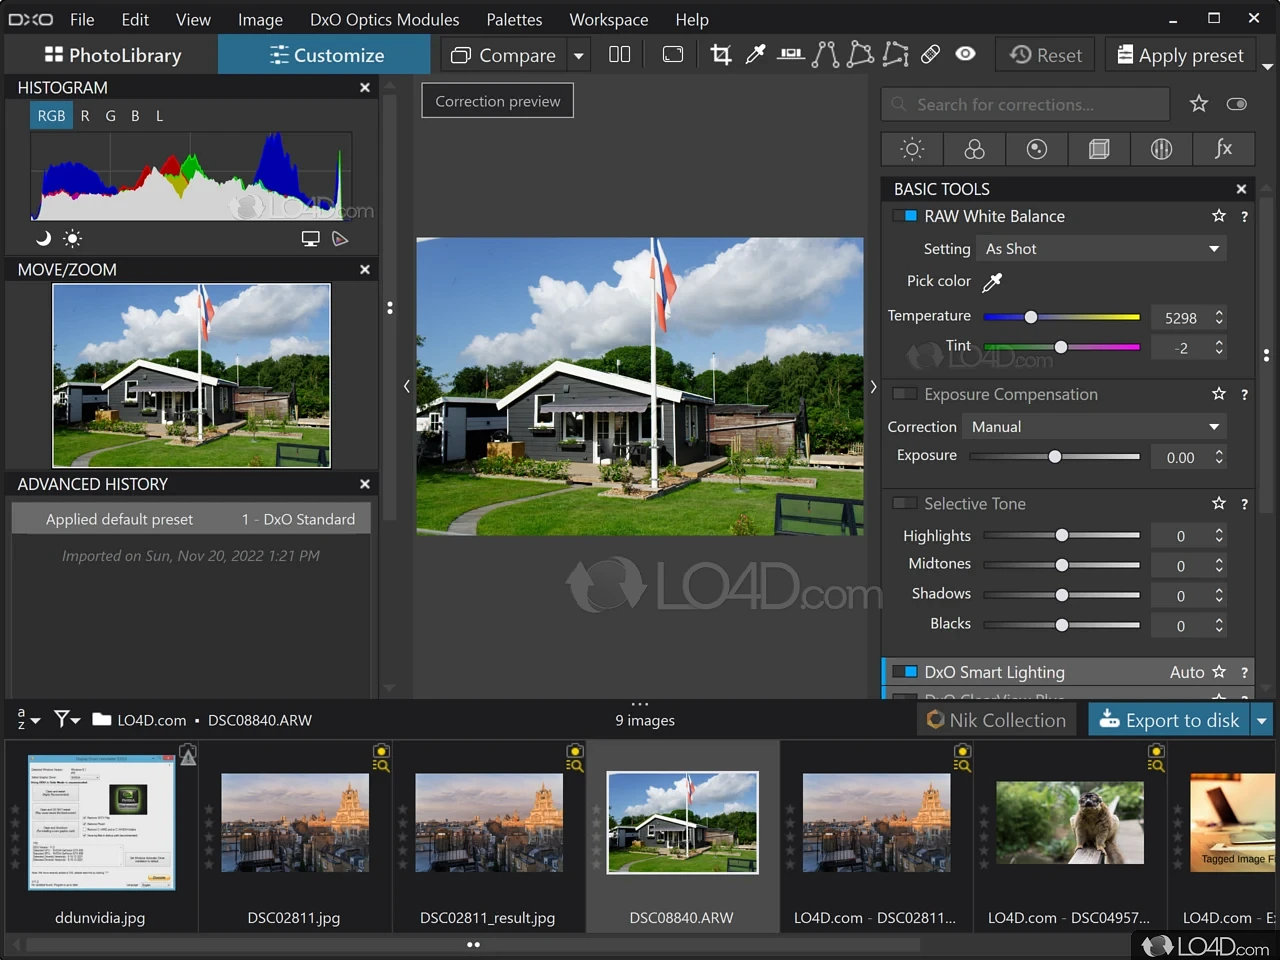Open the Local adjustments palette tab icon
The width and height of the screenshot is (1280, 960).
point(1161,149)
